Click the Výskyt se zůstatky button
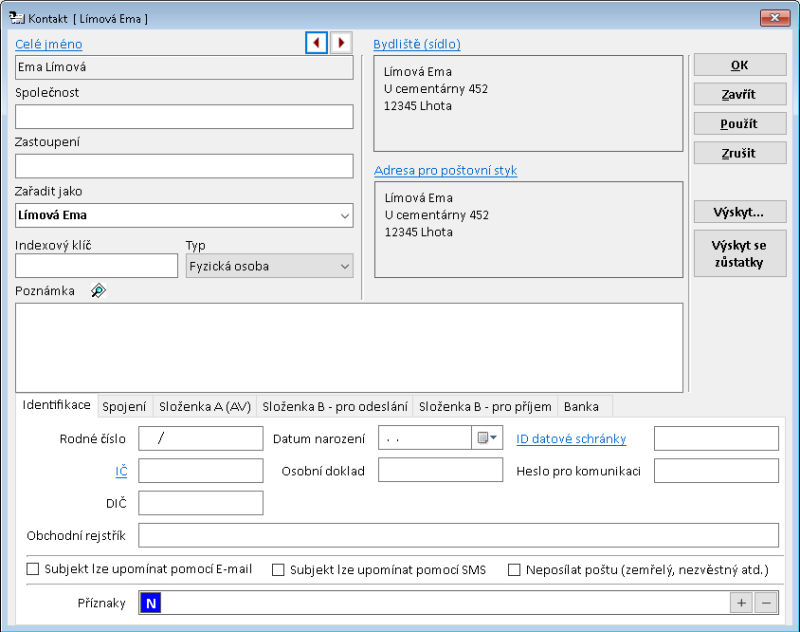 click(739, 252)
